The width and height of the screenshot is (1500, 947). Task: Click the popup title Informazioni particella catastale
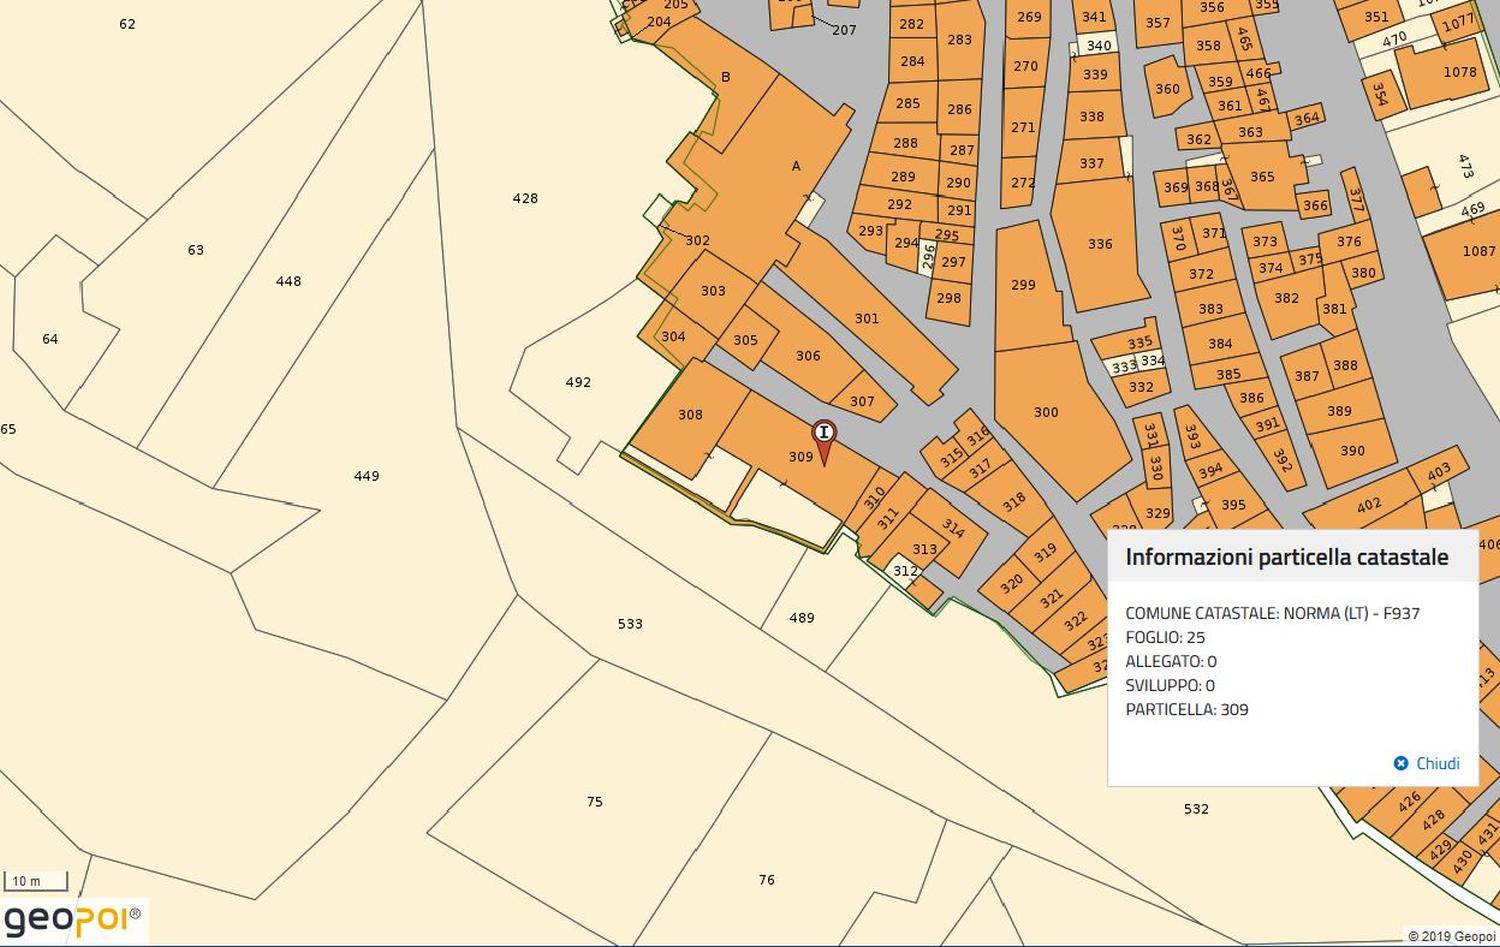click(x=1286, y=557)
